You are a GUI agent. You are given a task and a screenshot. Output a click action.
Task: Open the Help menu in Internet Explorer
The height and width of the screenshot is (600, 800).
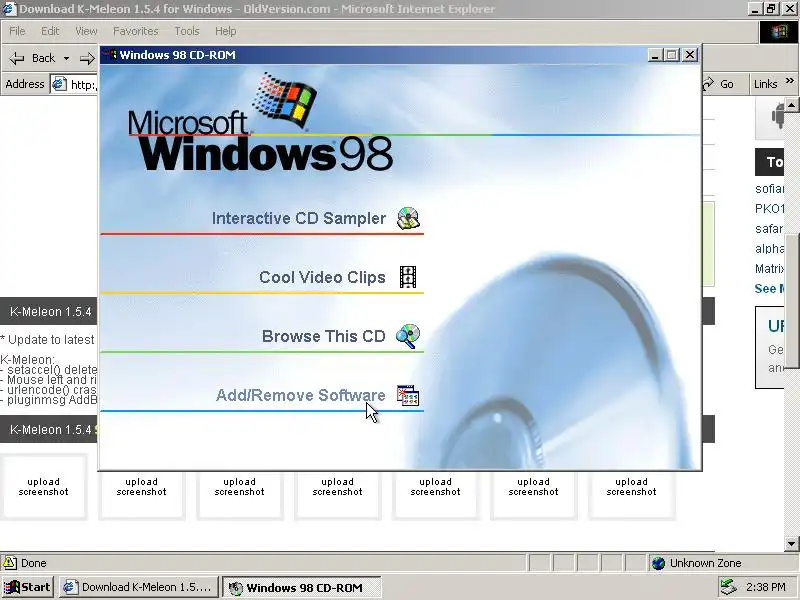(x=225, y=31)
